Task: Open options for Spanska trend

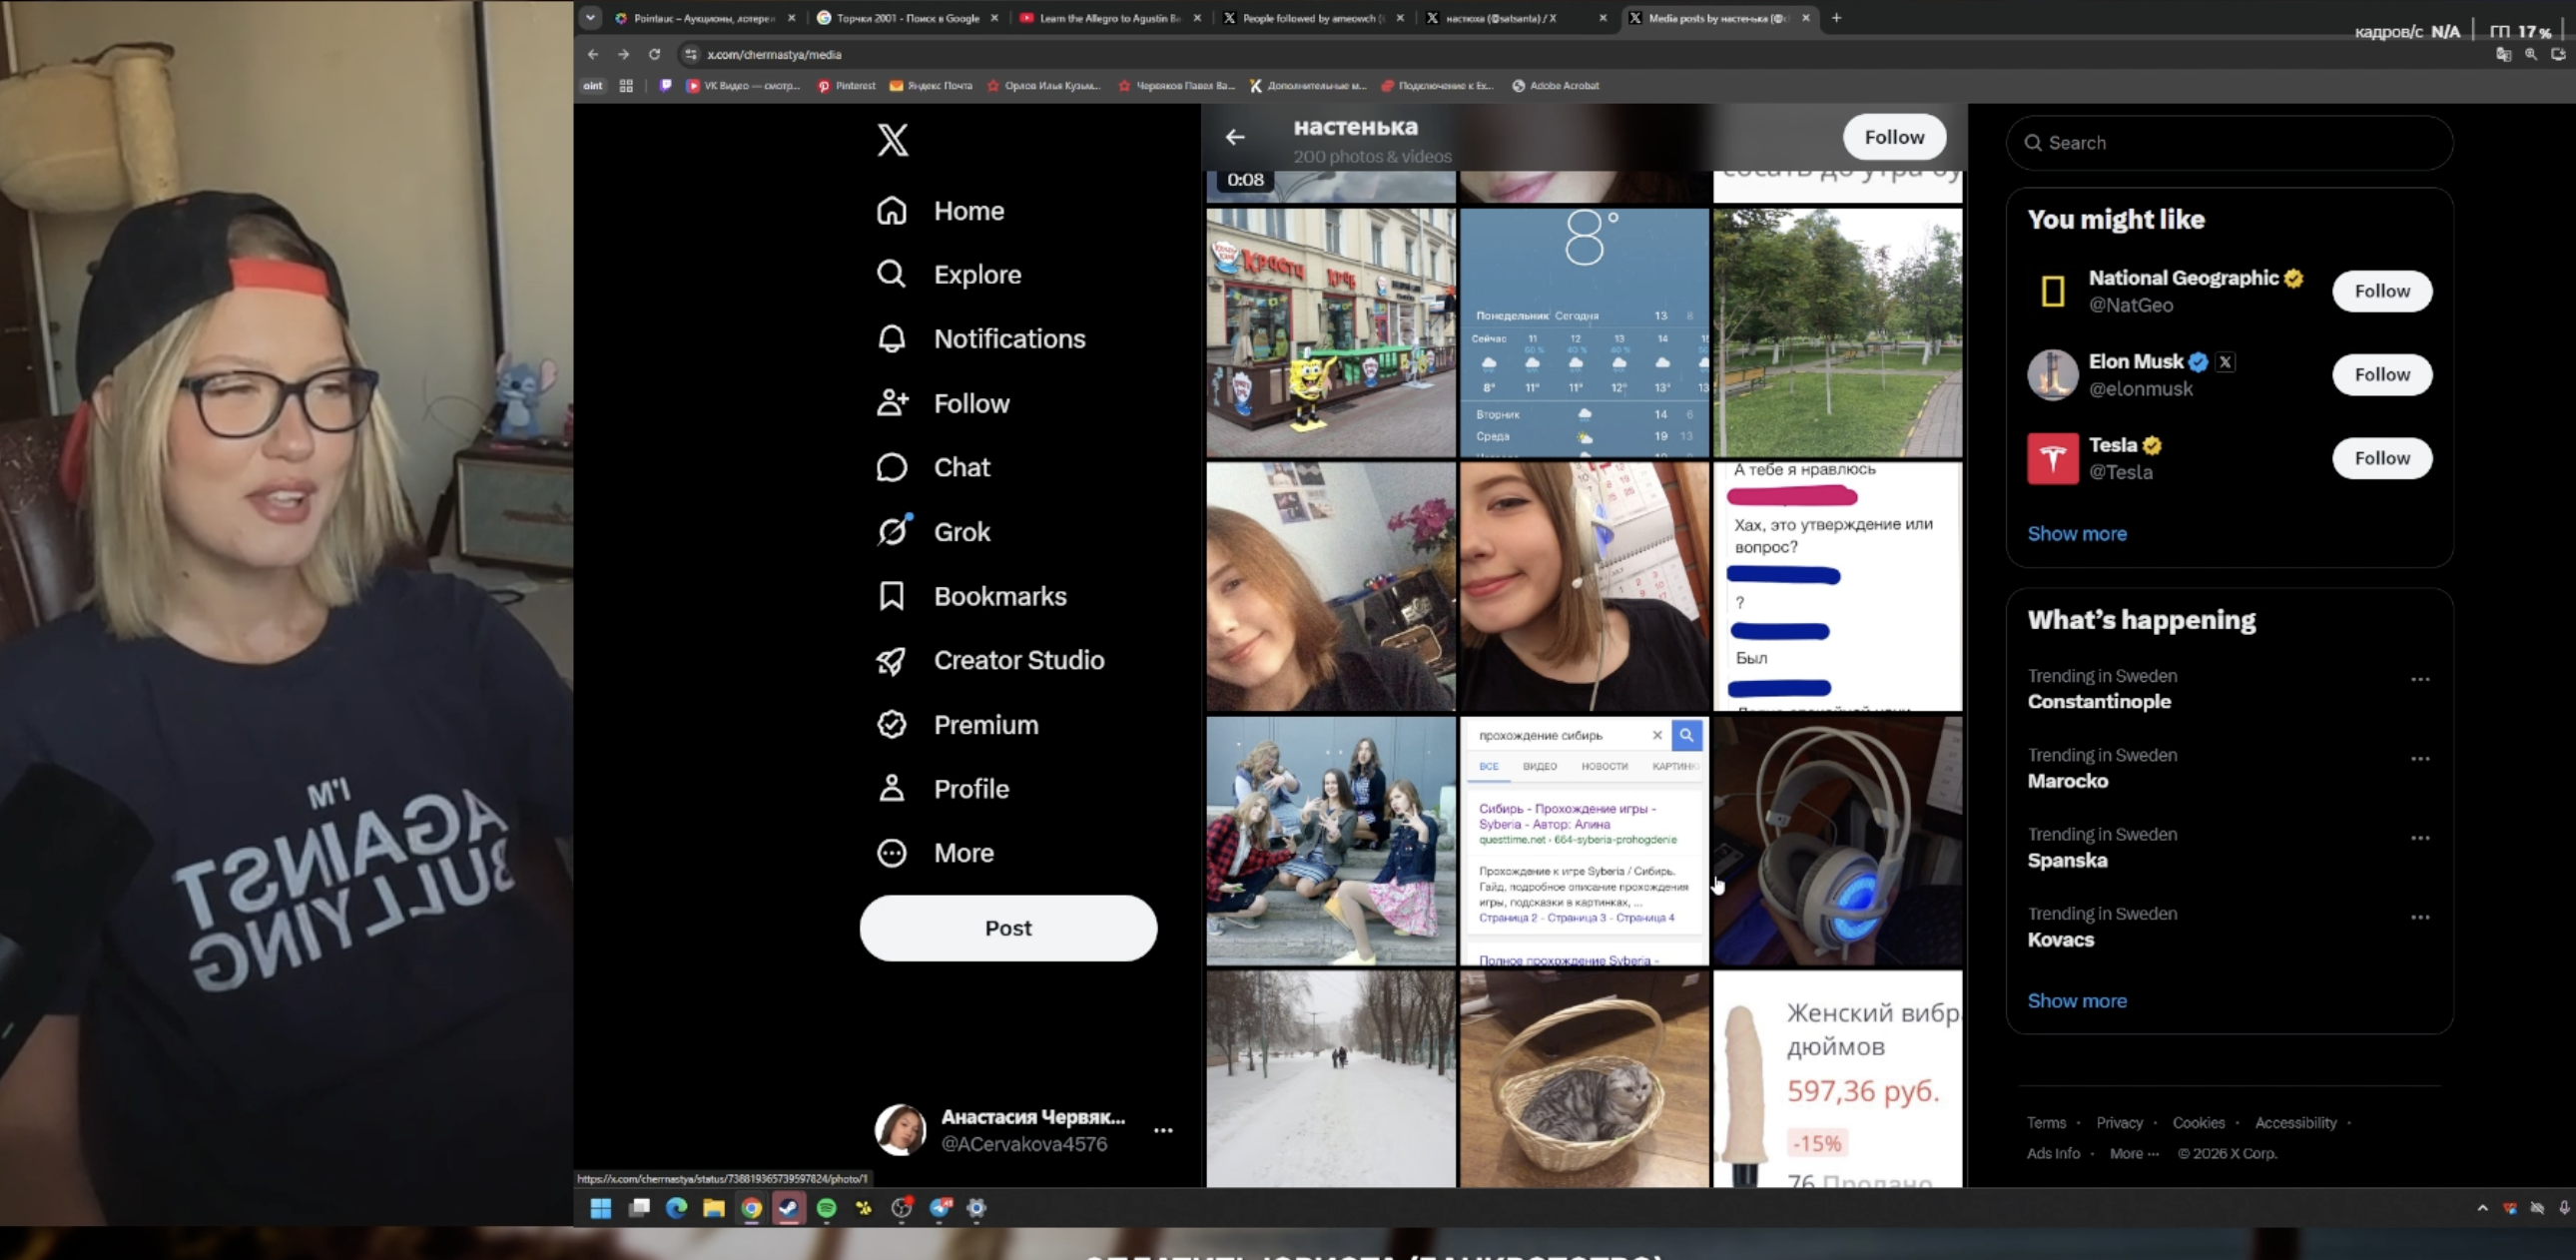Action: (2420, 837)
